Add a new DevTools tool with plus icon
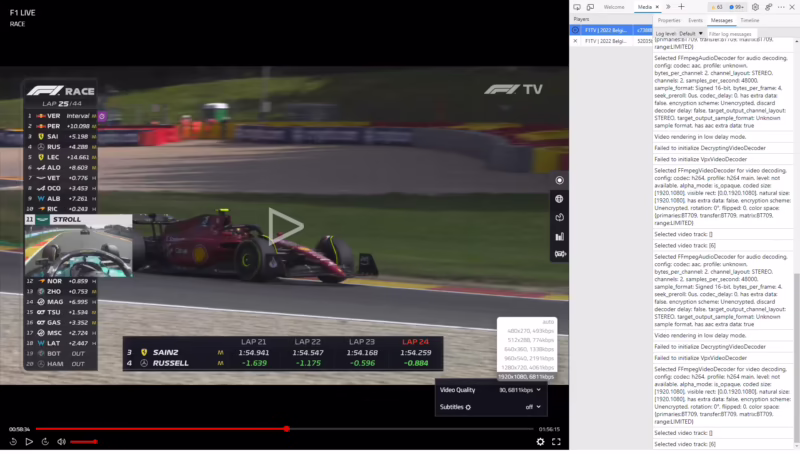Image resolution: width=800 pixels, height=454 pixels. click(681, 7)
